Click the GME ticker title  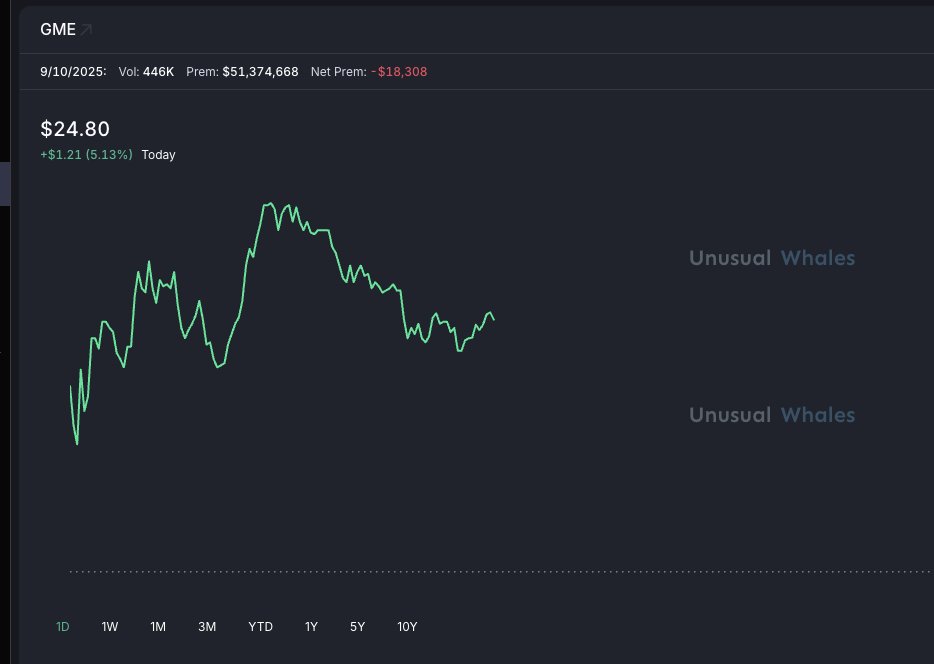click(58, 30)
